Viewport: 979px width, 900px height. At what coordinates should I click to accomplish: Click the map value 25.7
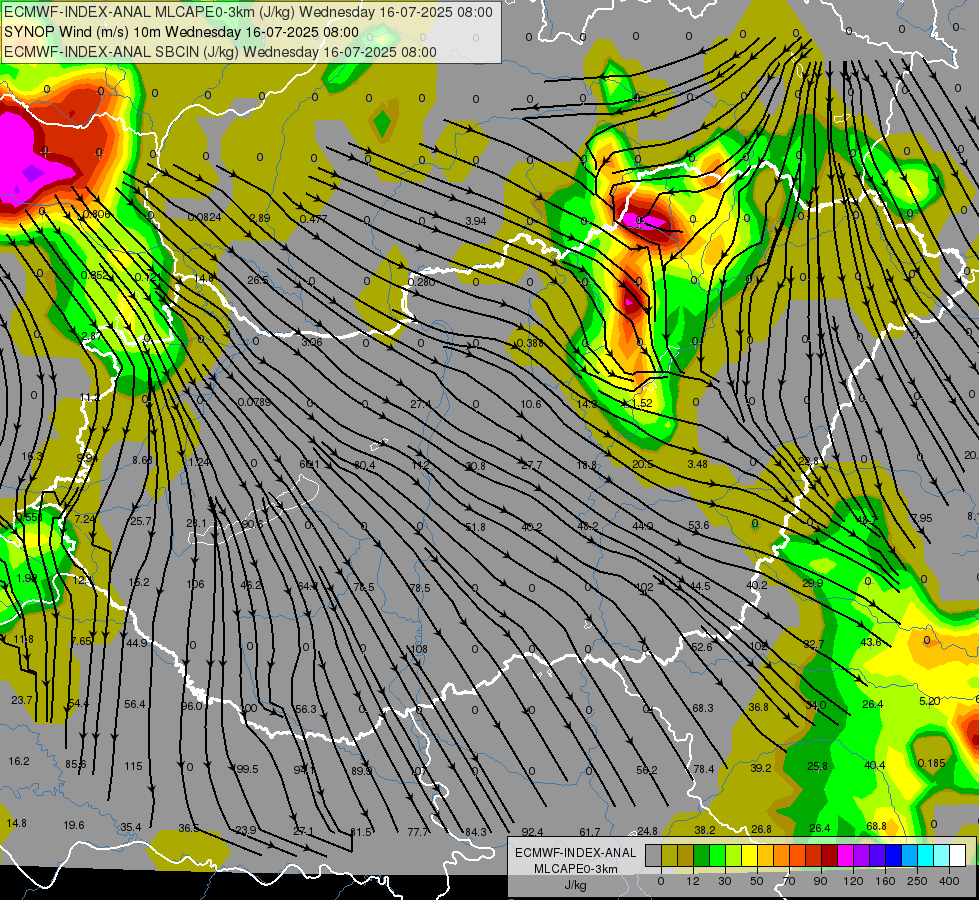(140, 521)
